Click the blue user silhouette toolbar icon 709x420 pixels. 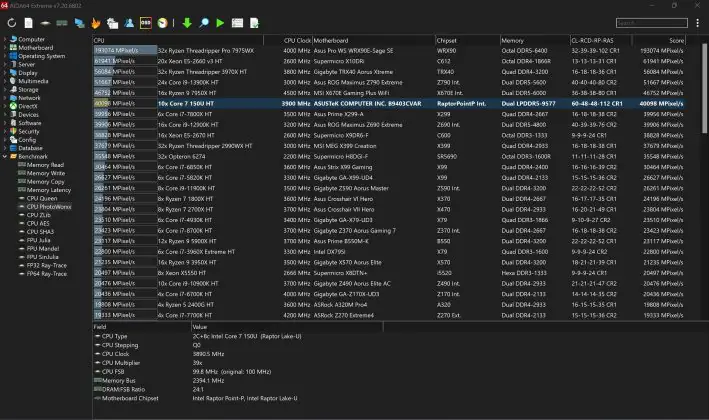click(129, 23)
